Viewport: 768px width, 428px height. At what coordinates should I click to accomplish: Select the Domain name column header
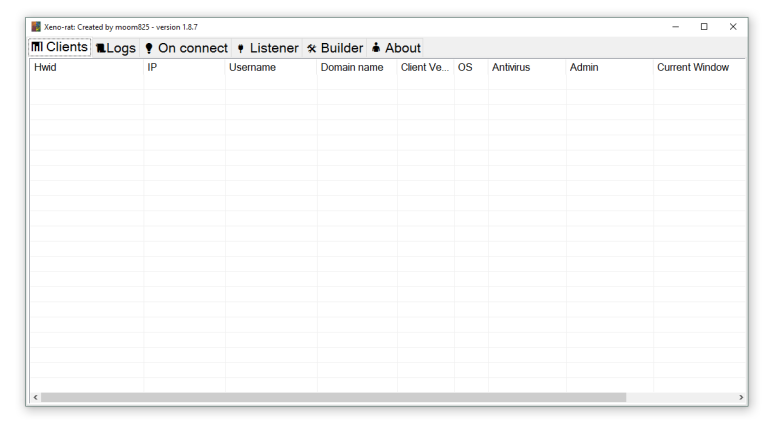pyautogui.click(x=357, y=67)
